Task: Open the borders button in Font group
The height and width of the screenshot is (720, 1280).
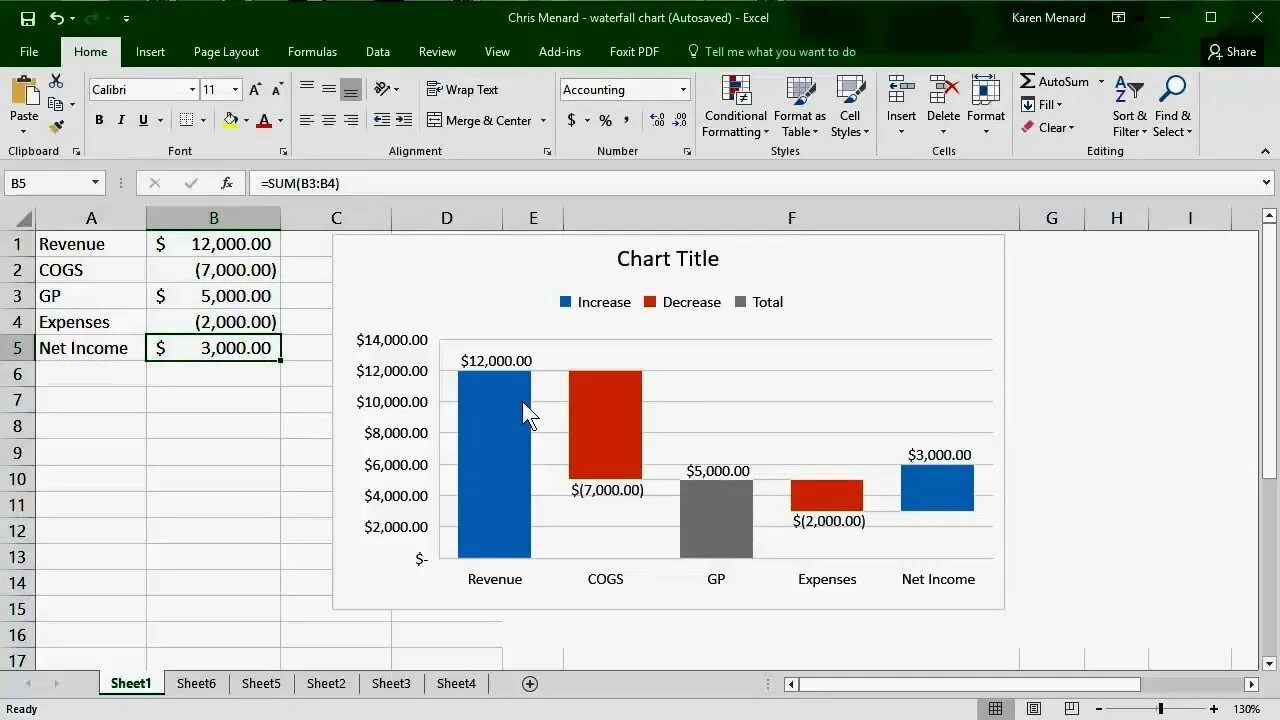Action: pyautogui.click(x=186, y=120)
